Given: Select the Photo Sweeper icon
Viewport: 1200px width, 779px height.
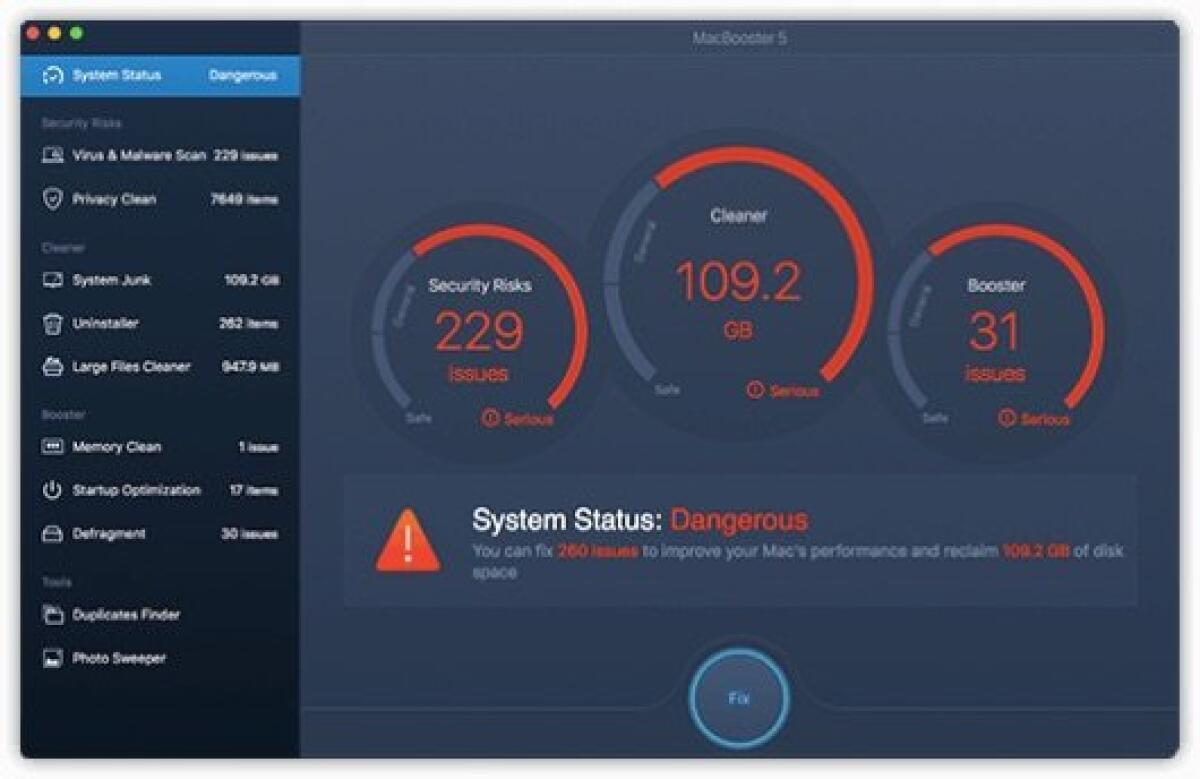Looking at the screenshot, I should click(x=53, y=658).
